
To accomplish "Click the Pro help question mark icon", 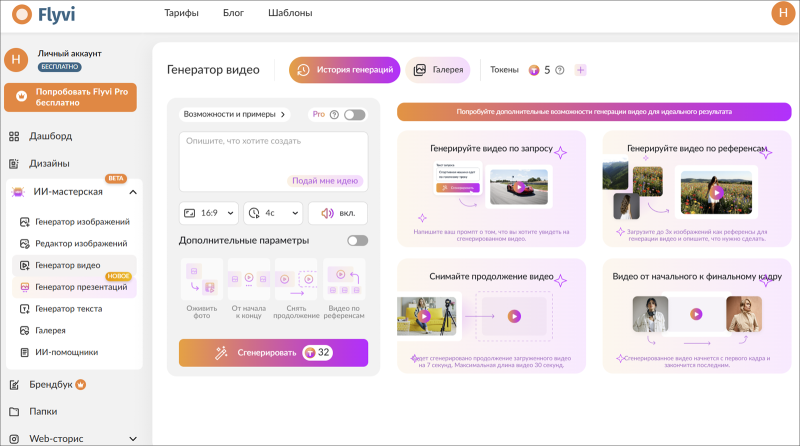I will (x=334, y=114).
